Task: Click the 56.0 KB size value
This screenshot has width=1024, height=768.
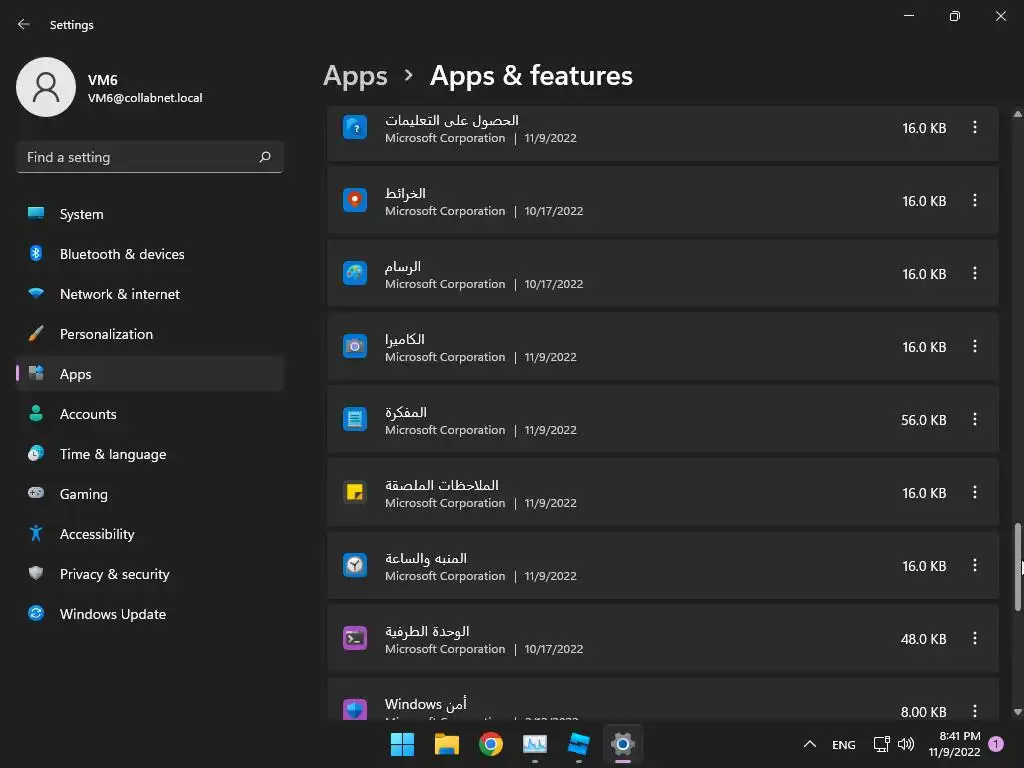Action: click(x=923, y=420)
